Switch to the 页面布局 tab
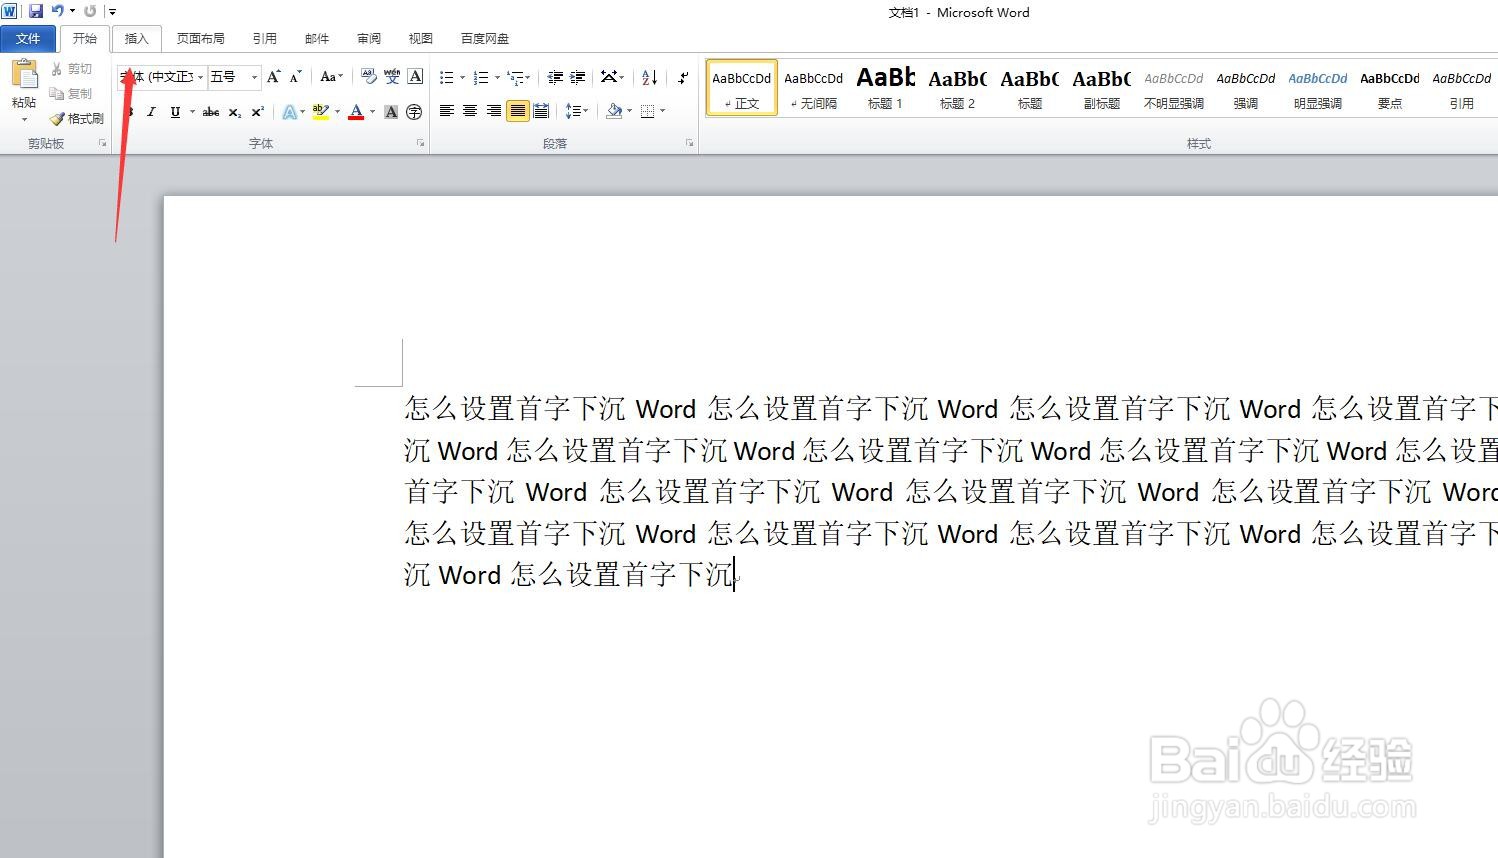This screenshot has width=1498, height=858. [200, 39]
